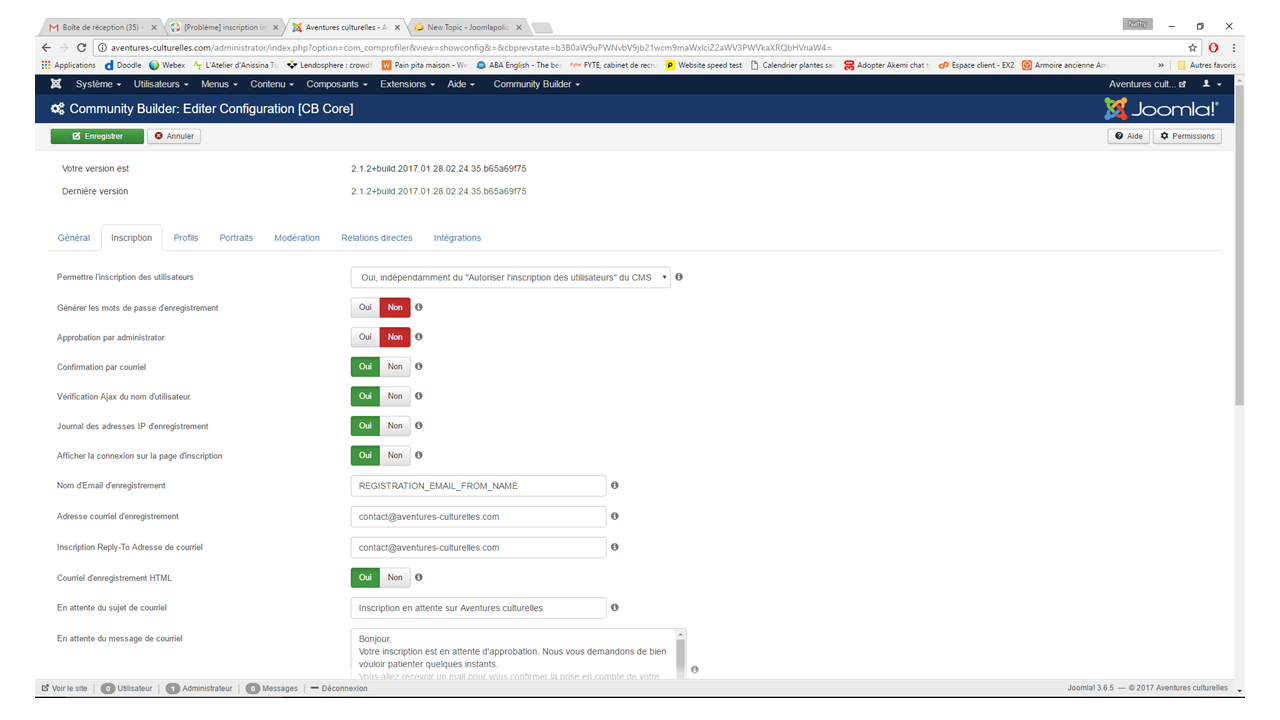The height and width of the screenshot is (720, 1280).
Task: Click the En attente du message textarea
Action: (518, 655)
